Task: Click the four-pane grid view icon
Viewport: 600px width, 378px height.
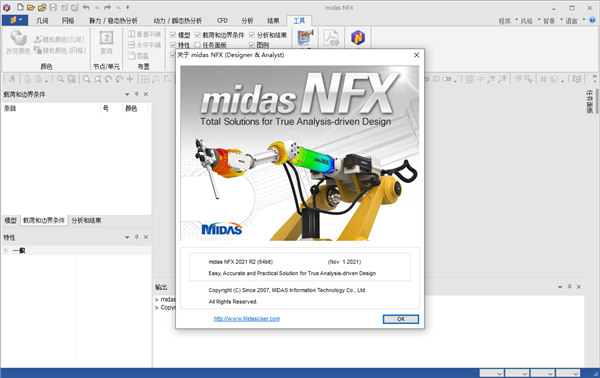Action: pyautogui.click(x=145, y=79)
